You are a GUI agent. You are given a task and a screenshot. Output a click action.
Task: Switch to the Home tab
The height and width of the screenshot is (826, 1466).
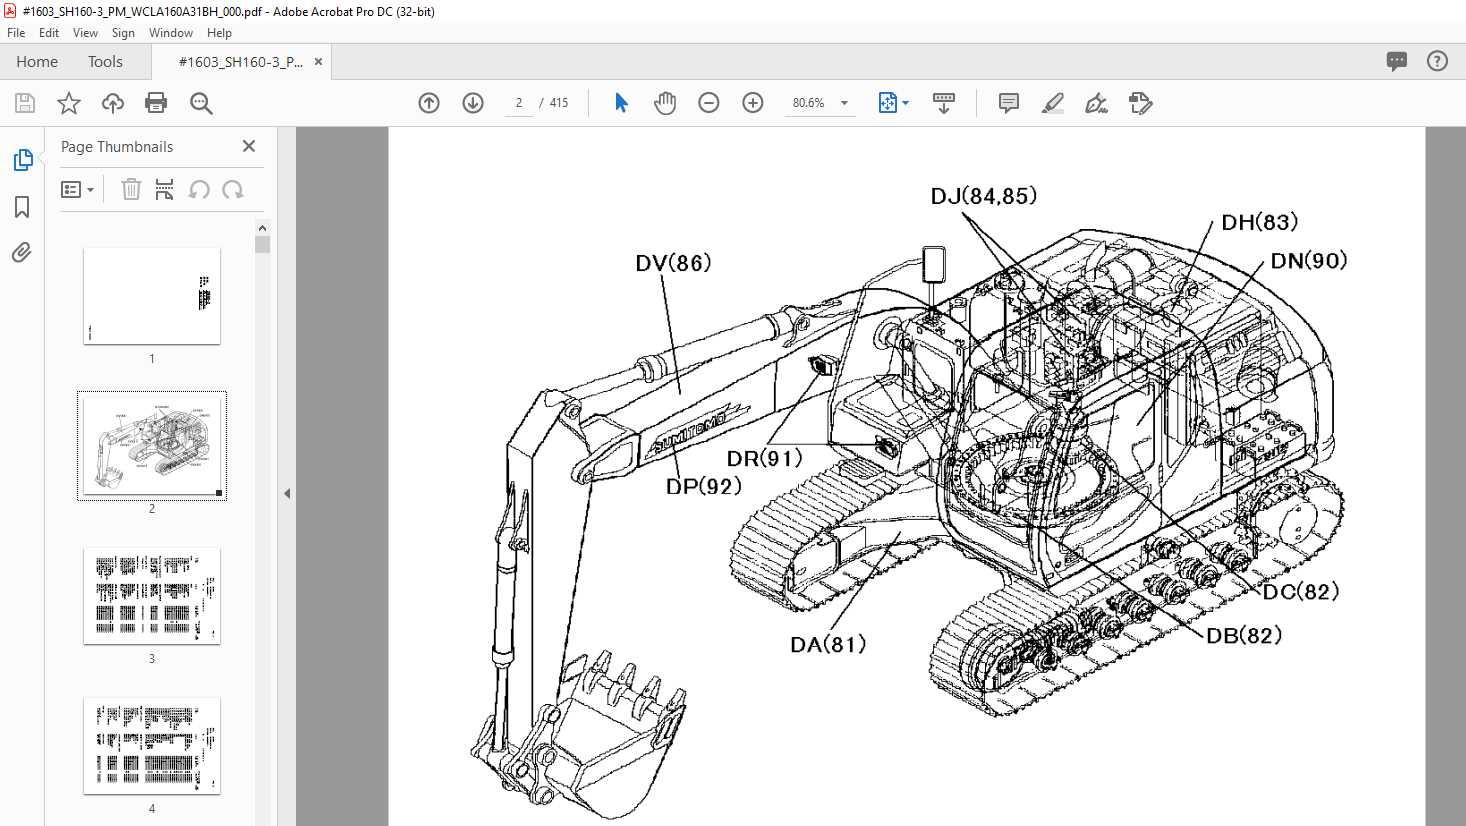(37, 61)
